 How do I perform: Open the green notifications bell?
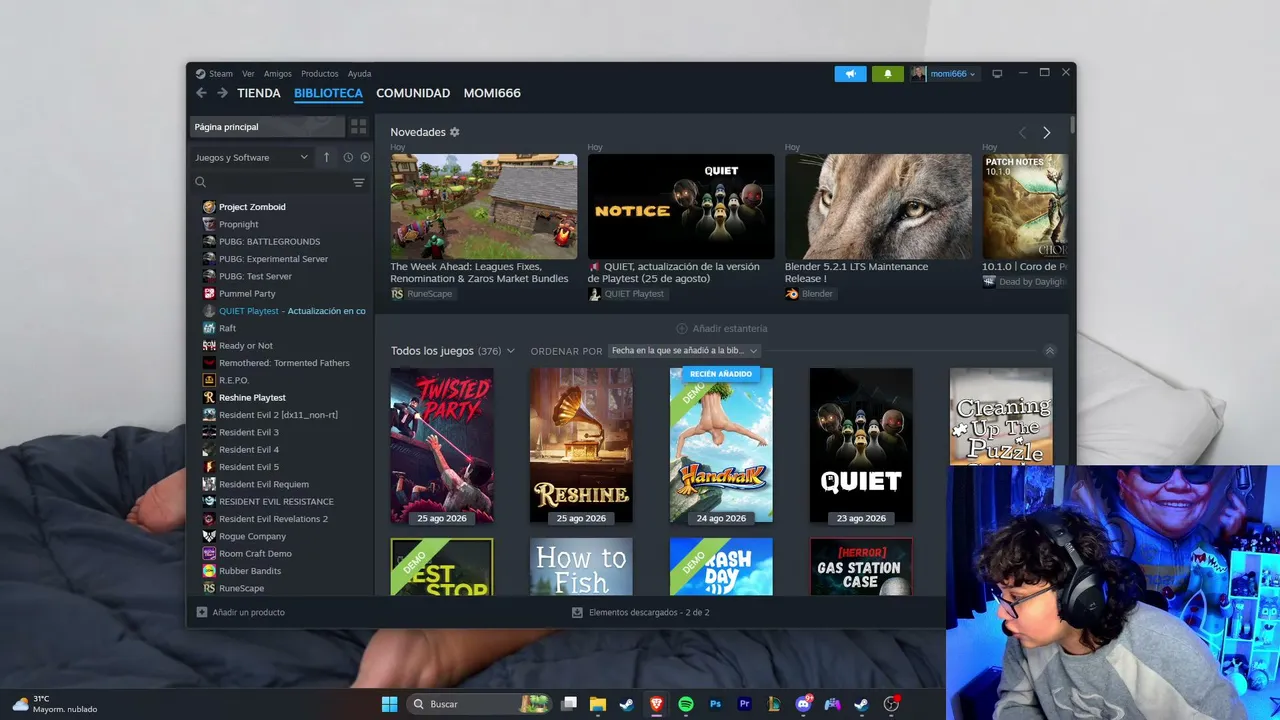coord(888,74)
